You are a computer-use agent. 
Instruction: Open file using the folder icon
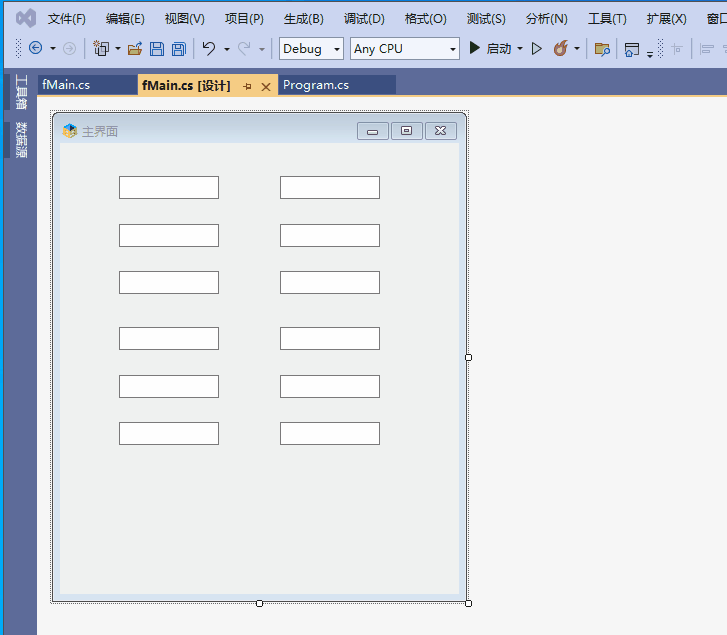click(x=135, y=49)
